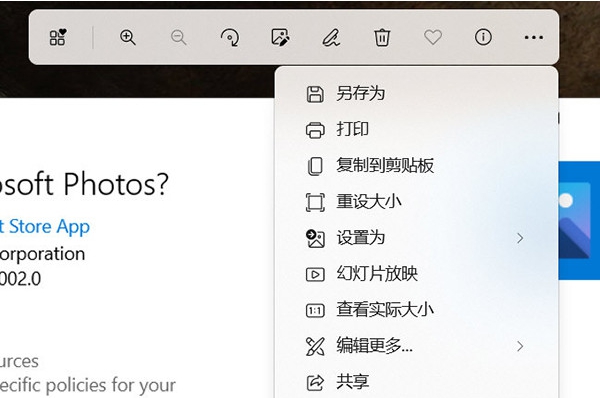Click the printer icon beside 打印
Screen dimensions: 600x398
click(315, 130)
